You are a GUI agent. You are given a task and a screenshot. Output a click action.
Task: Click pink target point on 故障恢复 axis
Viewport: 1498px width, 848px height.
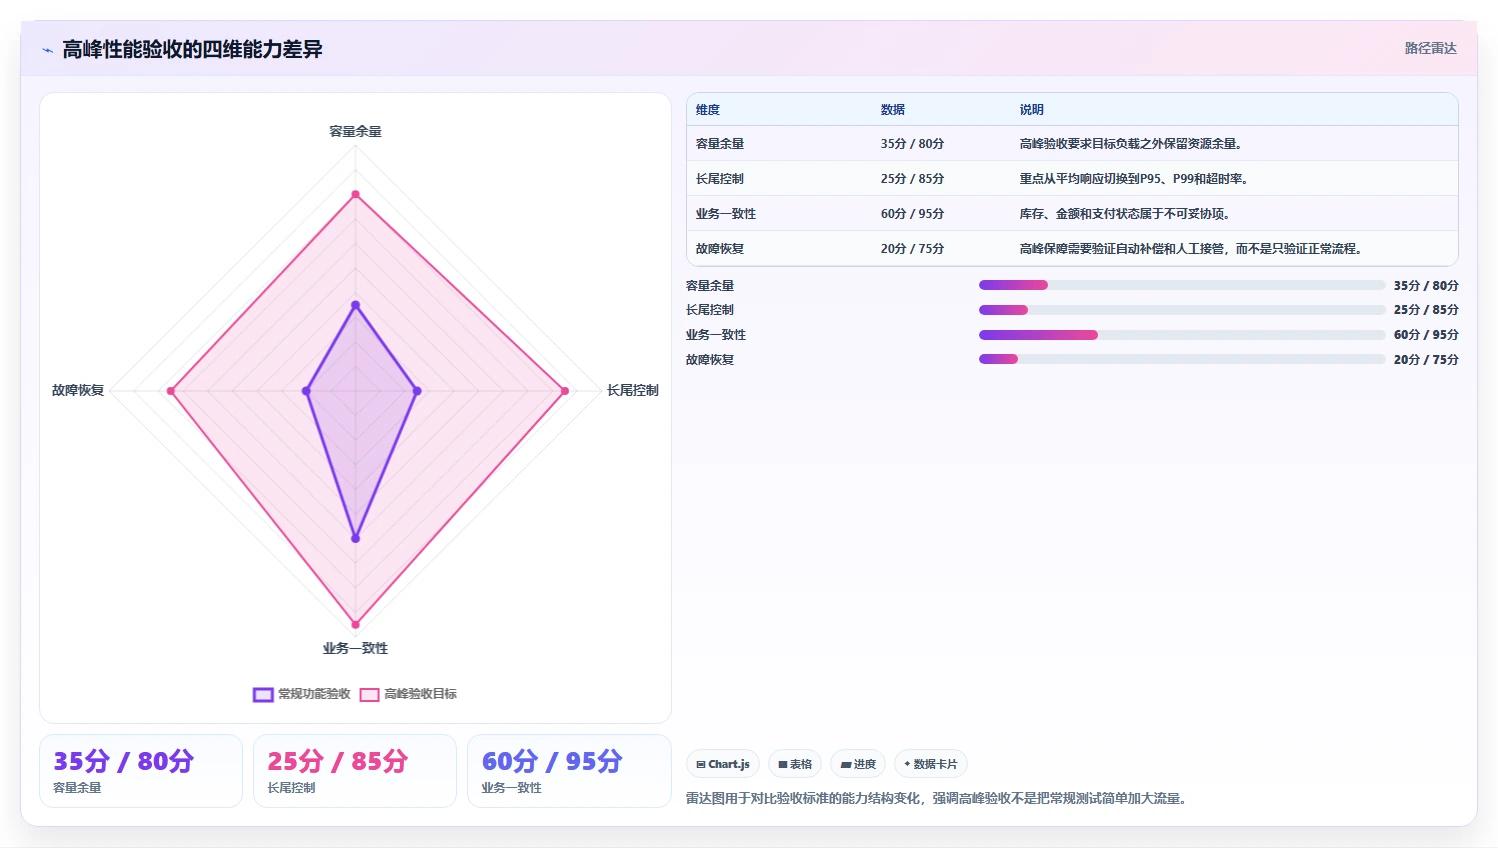coord(171,391)
